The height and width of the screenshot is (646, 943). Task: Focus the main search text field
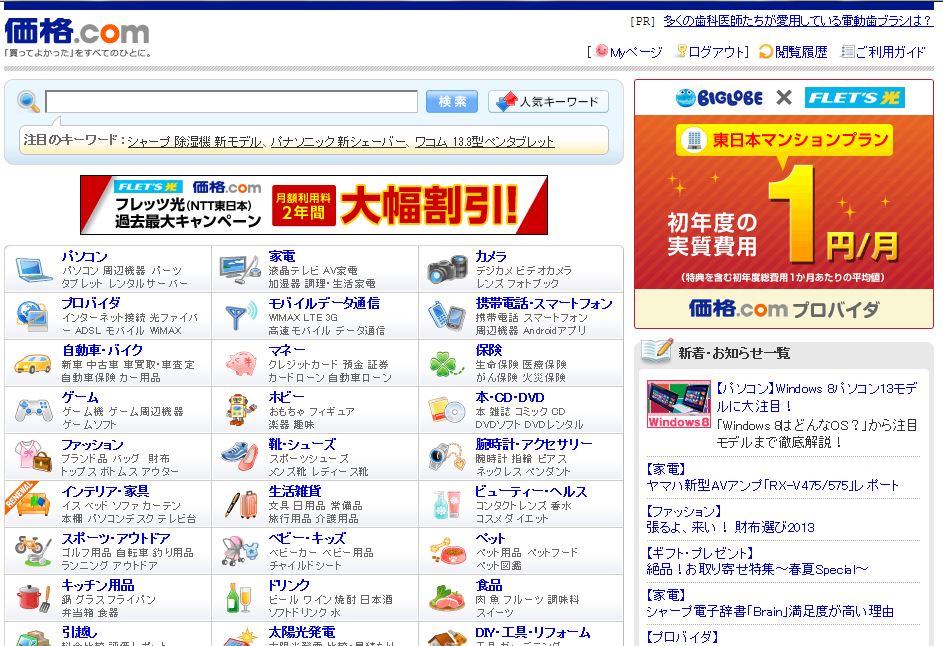pos(232,102)
